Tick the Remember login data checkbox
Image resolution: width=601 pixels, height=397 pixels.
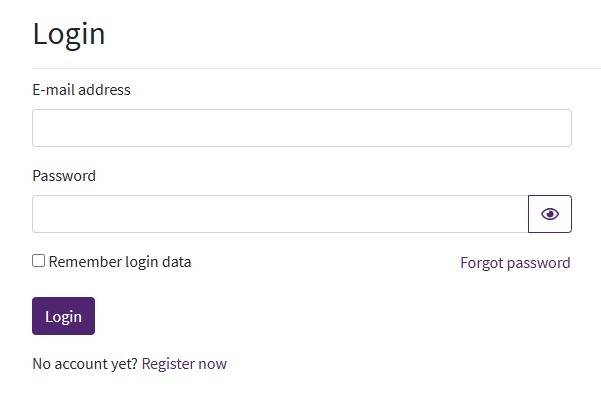[x=38, y=261]
